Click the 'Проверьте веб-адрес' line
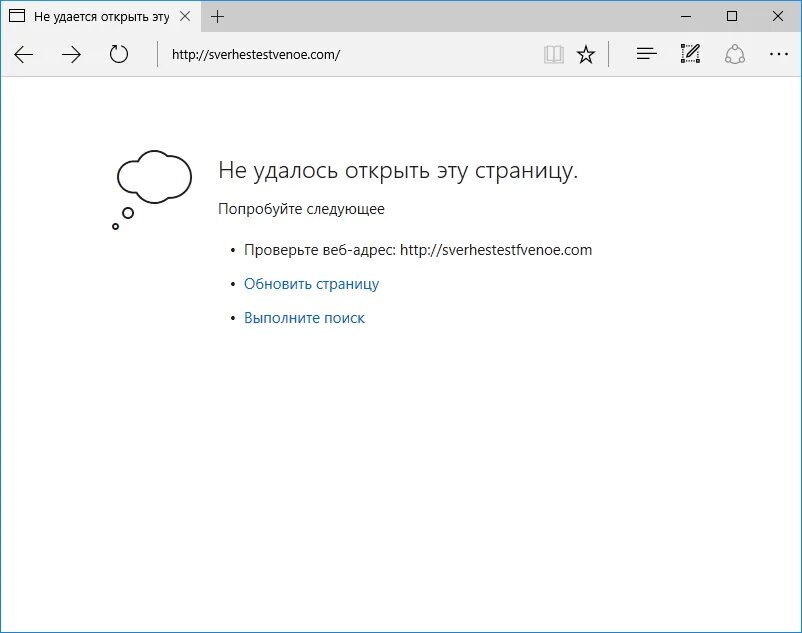The image size is (802, 633). coord(418,250)
